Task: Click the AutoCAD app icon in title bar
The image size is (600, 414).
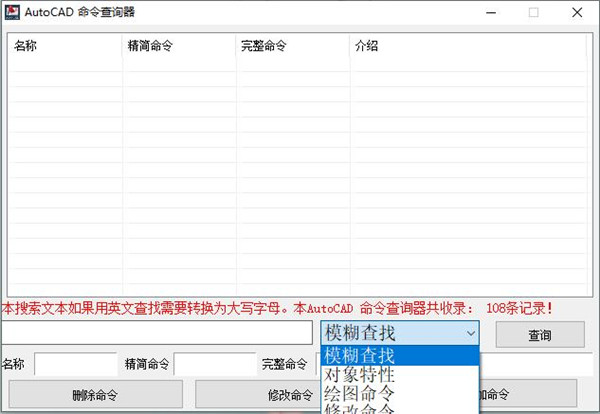Action: pos(12,13)
